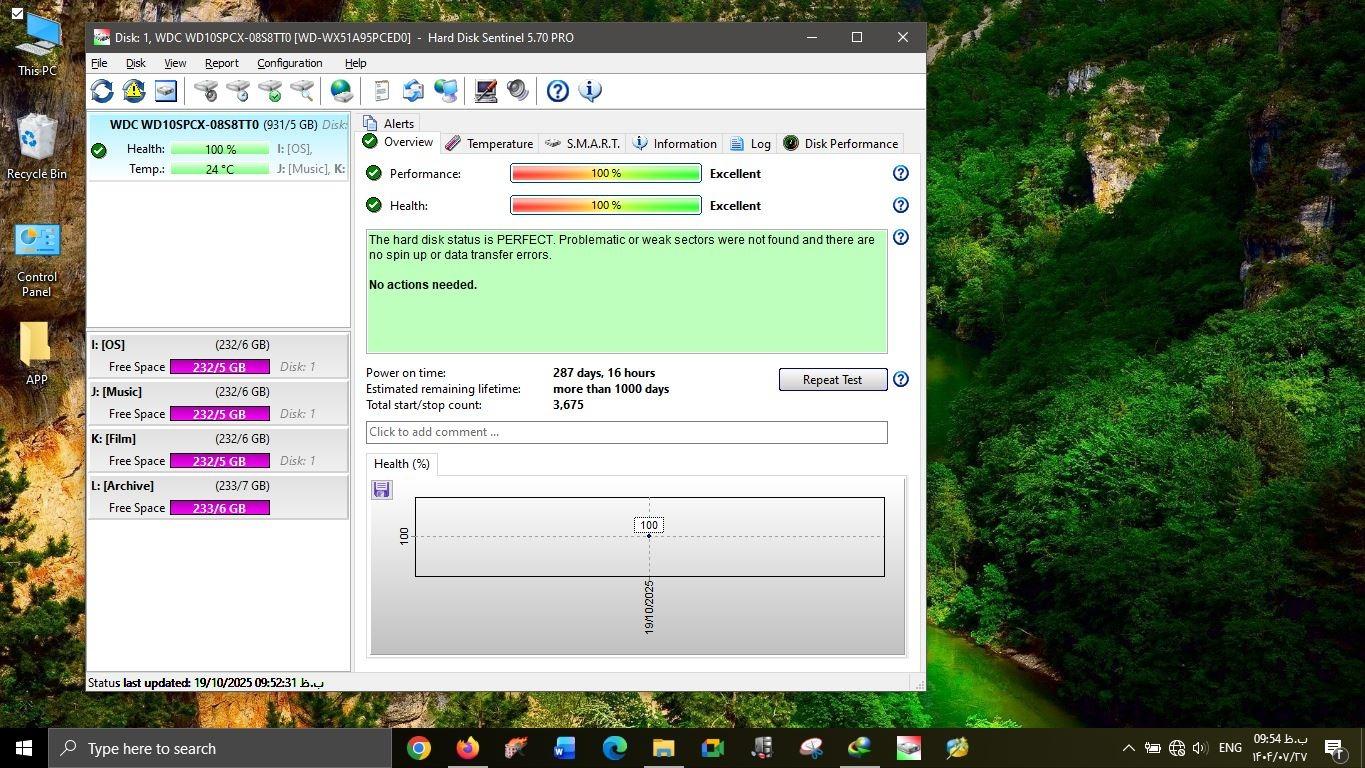Switch to the S.M.A.R.T. tab
This screenshot has width=1365, height=768.
tap(583, 144)
